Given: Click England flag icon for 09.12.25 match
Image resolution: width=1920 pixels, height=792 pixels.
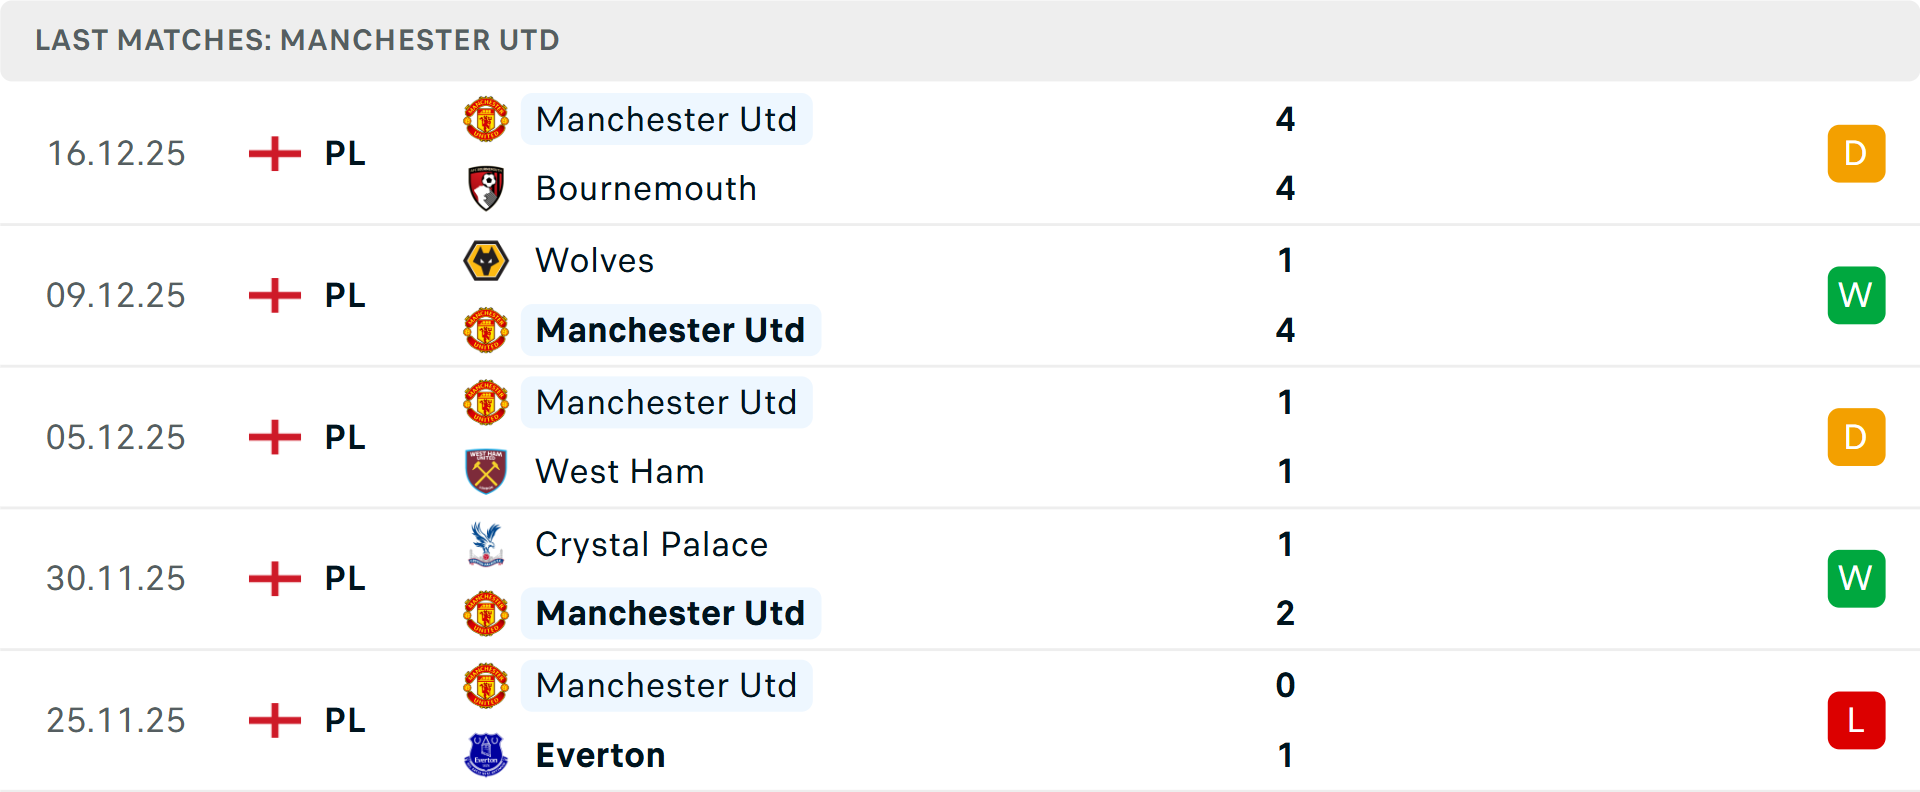Looking at the screenshot, I should pyautogui.click(x=275, y=295).
